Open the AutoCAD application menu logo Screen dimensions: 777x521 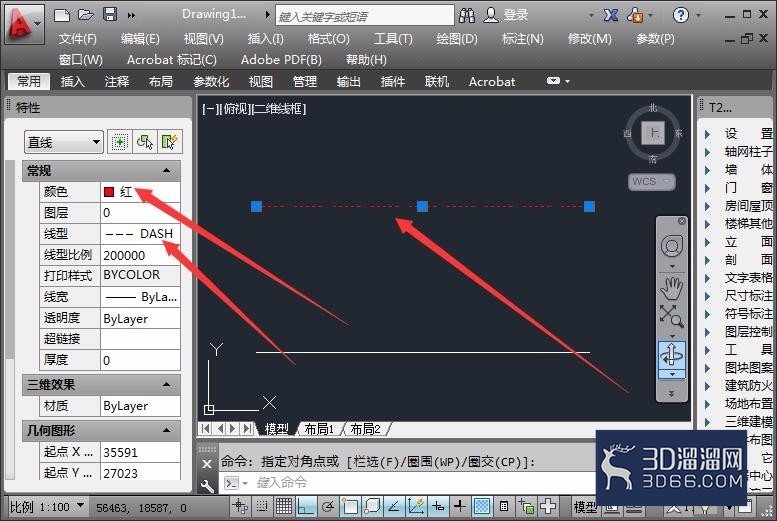tap(23, 24)
